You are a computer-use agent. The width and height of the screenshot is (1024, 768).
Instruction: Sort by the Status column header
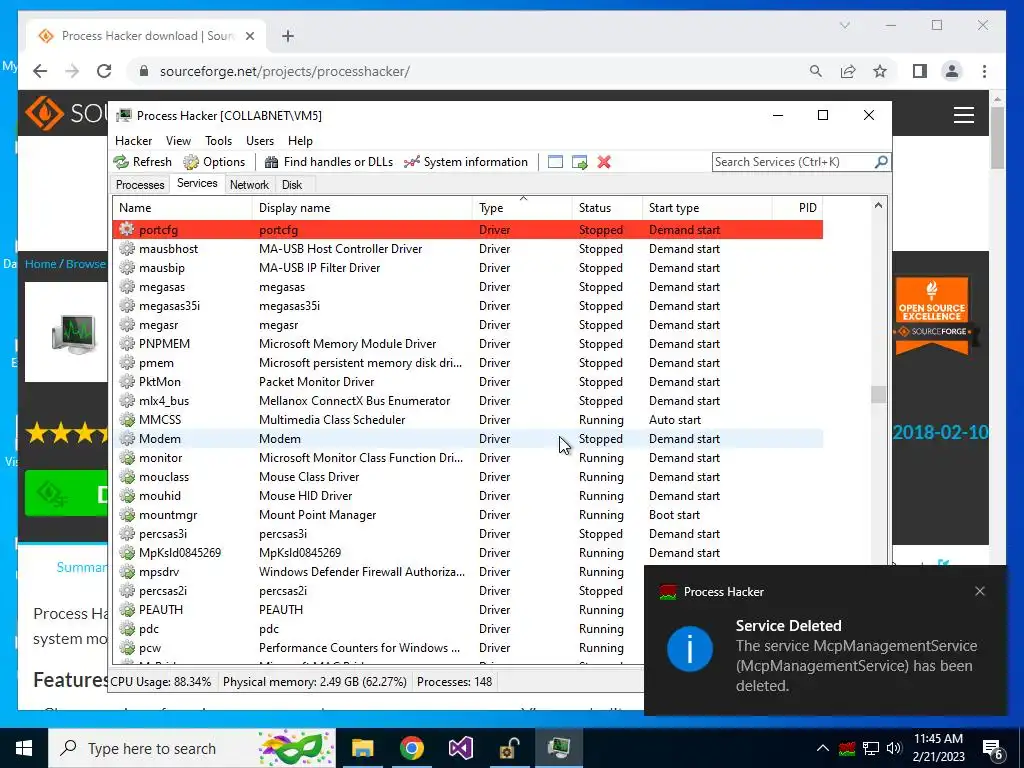click(x=607, y=208)
